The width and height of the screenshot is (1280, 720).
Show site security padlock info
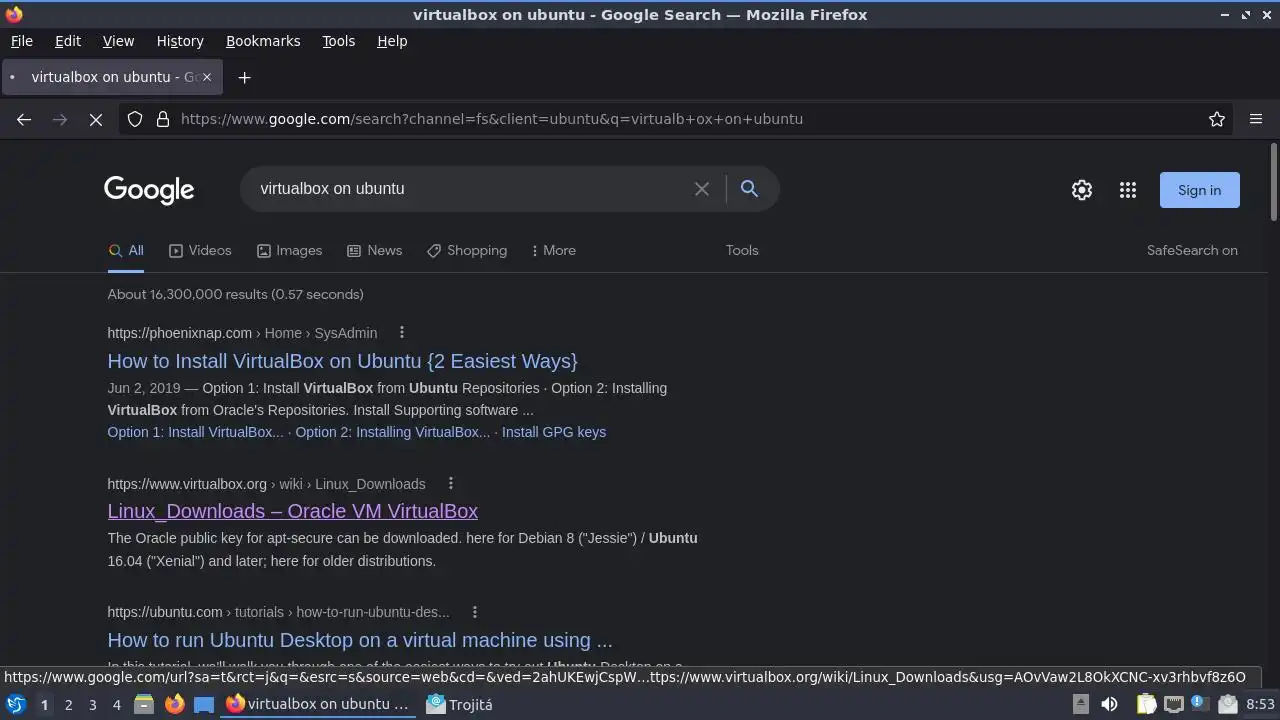[x=163, y=119]
